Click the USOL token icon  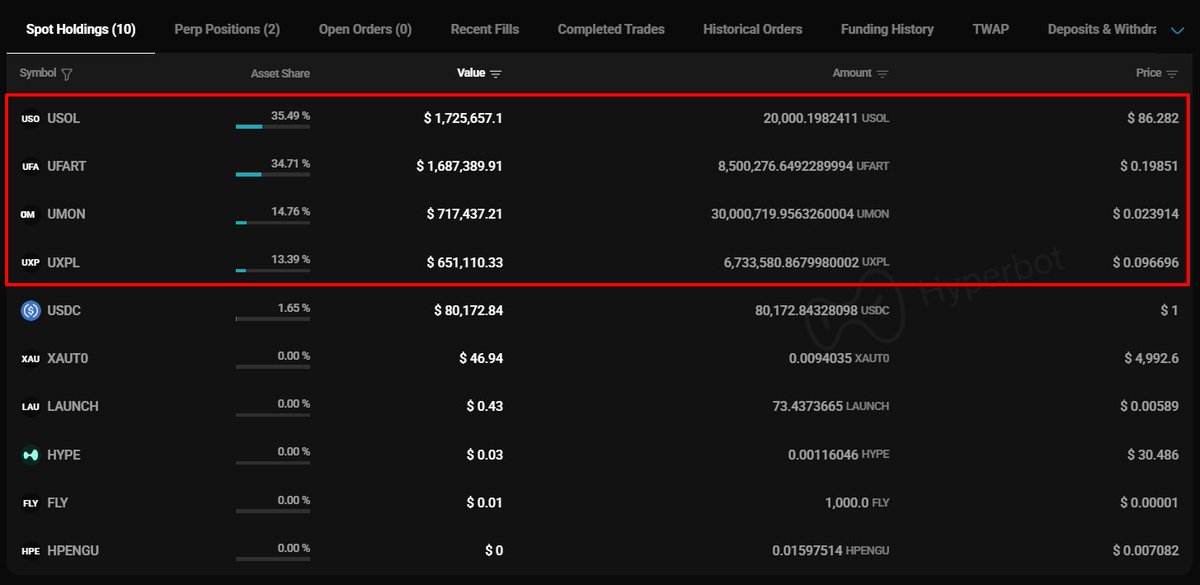30,119
